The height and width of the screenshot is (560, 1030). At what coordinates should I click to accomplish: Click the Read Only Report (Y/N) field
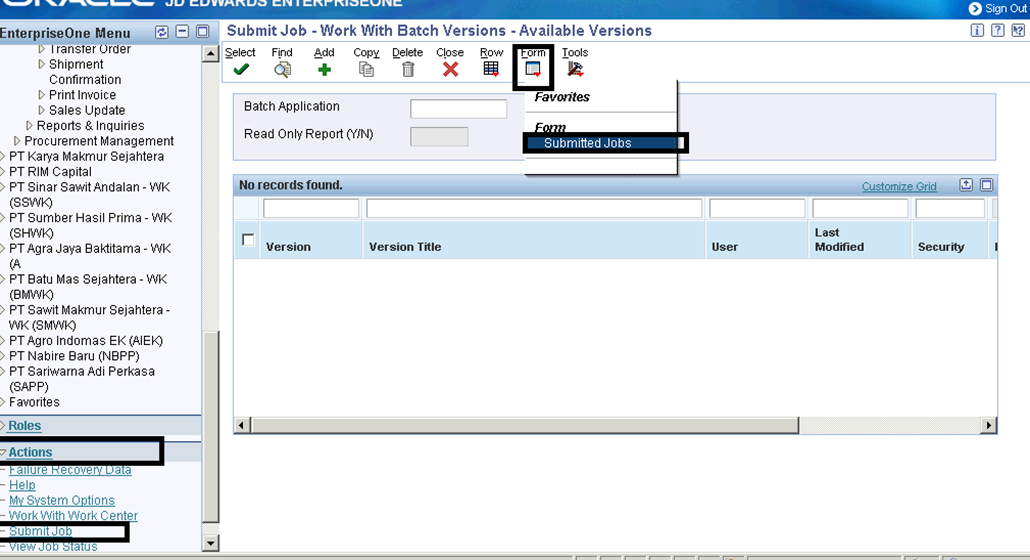[x=439, y=137]
